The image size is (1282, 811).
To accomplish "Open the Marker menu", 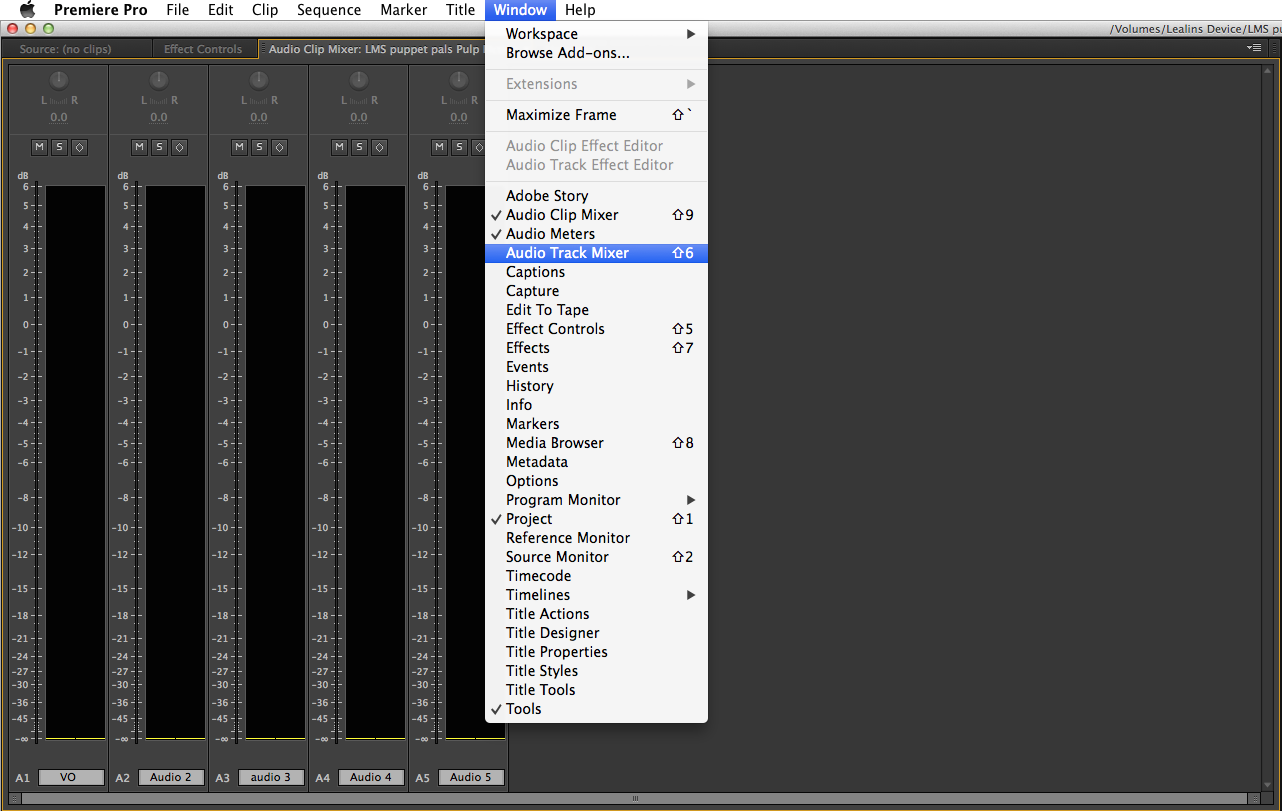I will [x=404, y=10].
